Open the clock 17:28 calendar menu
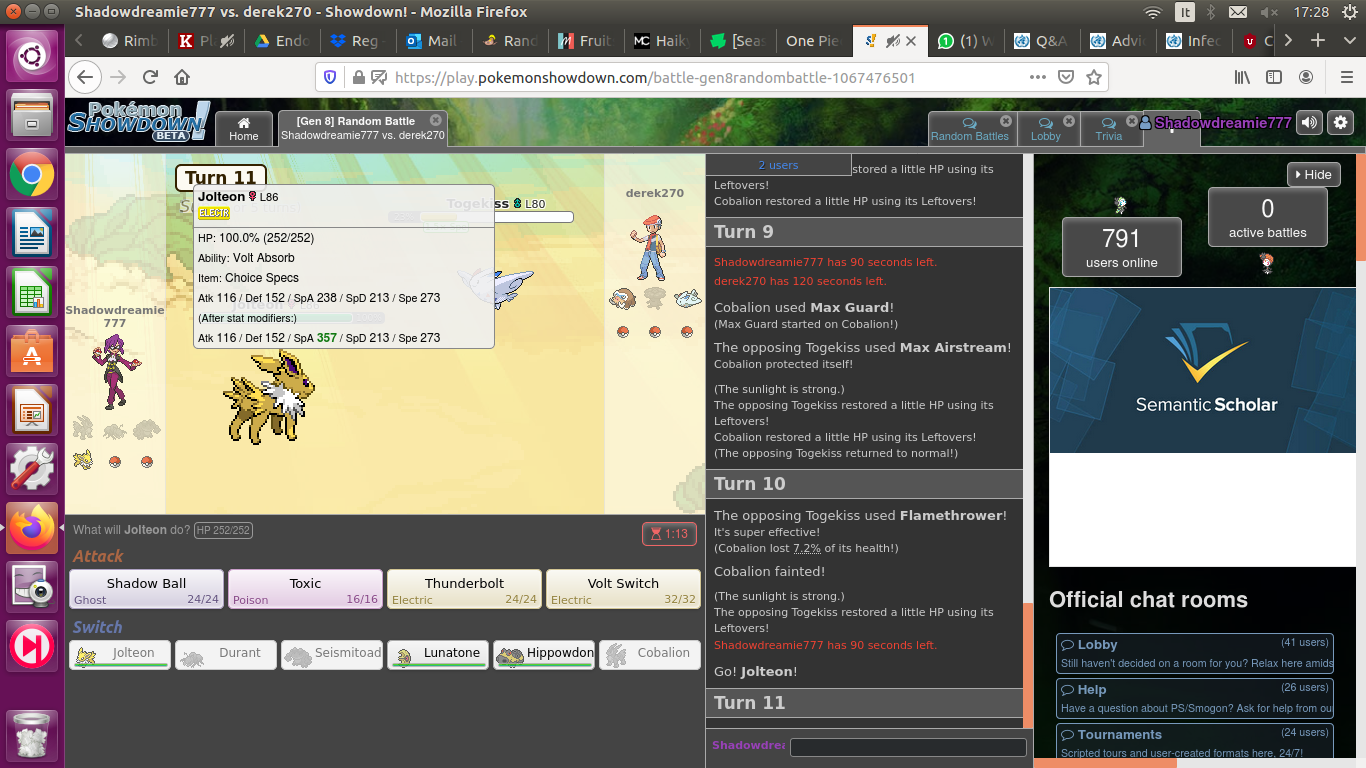 point(1310,12)
